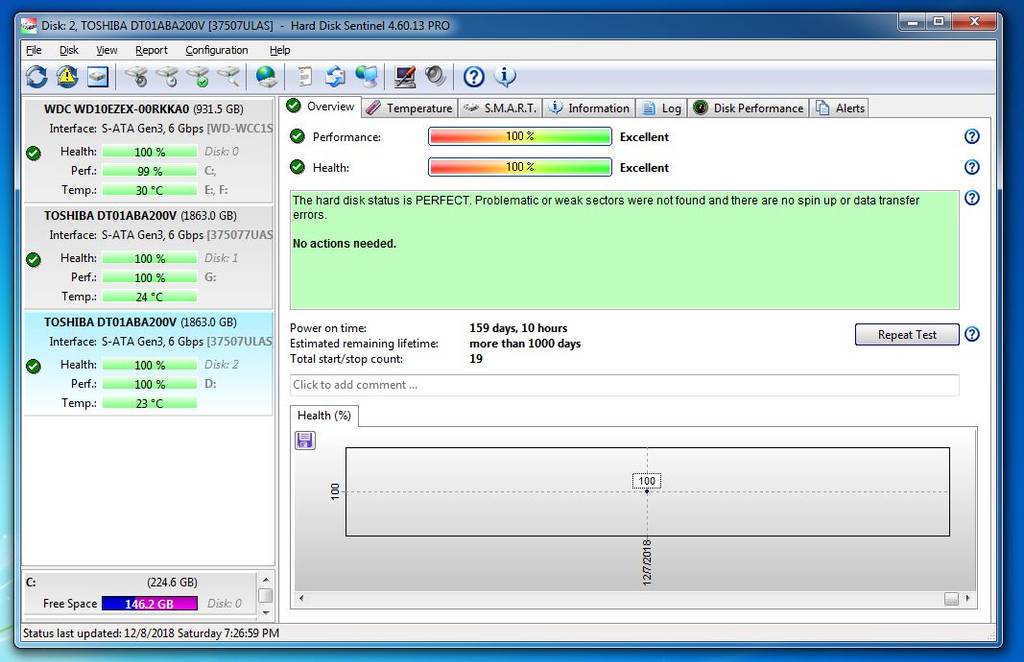The image size is (1024, 662).
Task: Switch to the Disk Performance tab
Action: [748, 108]
